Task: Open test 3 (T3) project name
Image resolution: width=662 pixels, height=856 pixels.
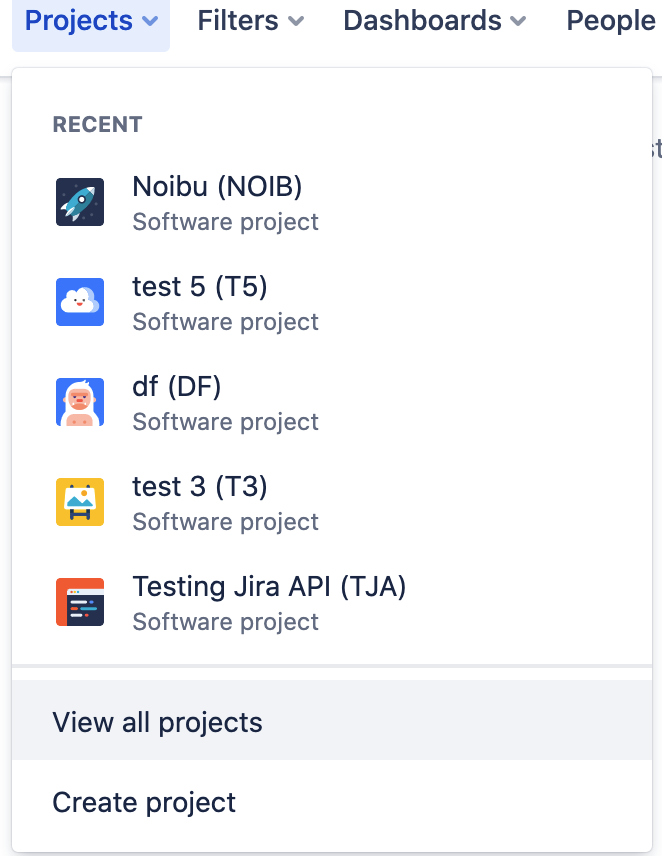Action: pos(200,486)
